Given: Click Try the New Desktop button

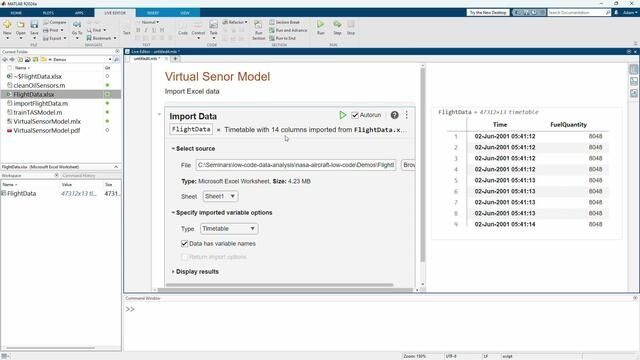Looking at the screenshot, I should [x=488, y=13].
